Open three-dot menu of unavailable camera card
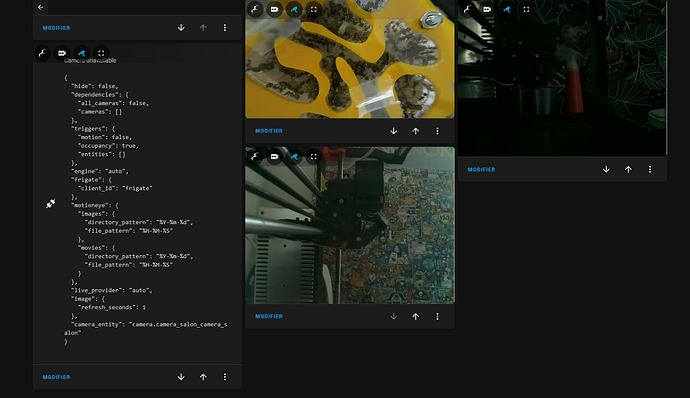Viewport: 690px width, 398px height. pyautogui.click(x=225, y=377)
